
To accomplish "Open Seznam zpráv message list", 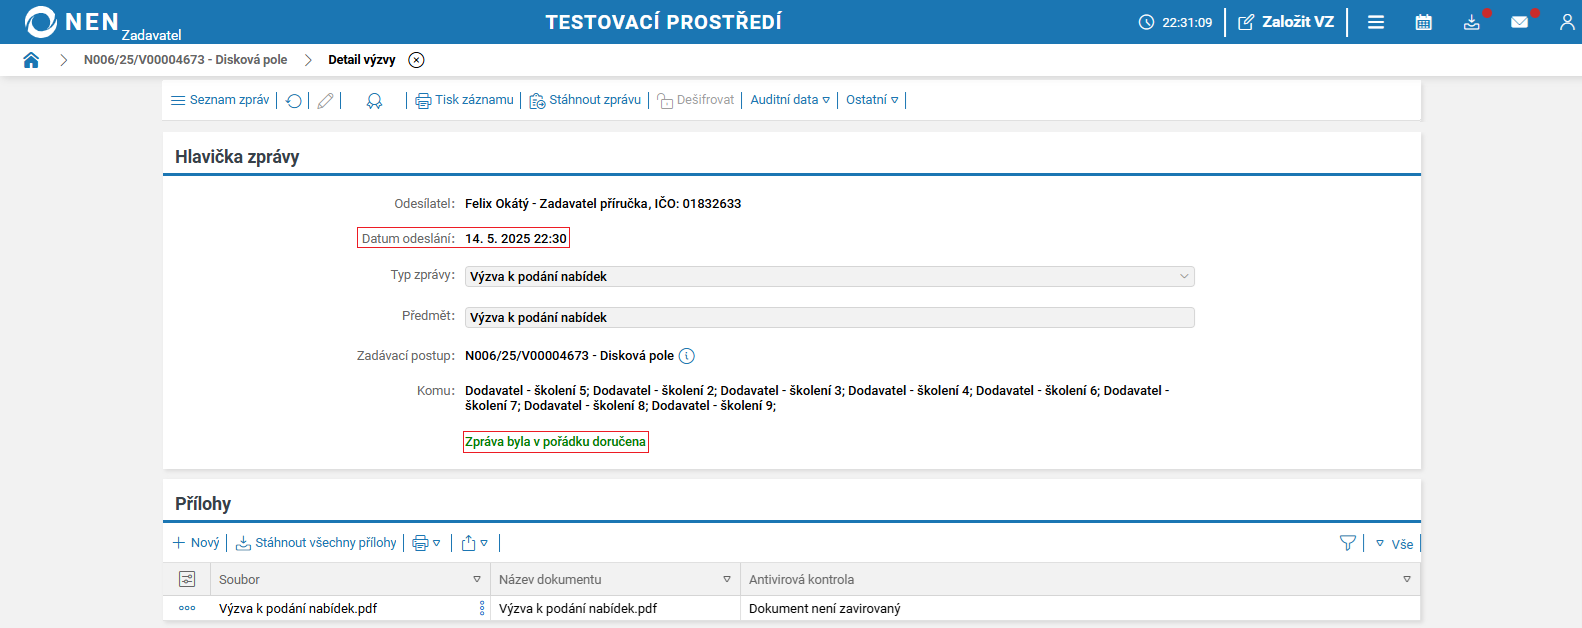I will pos(220,100).
